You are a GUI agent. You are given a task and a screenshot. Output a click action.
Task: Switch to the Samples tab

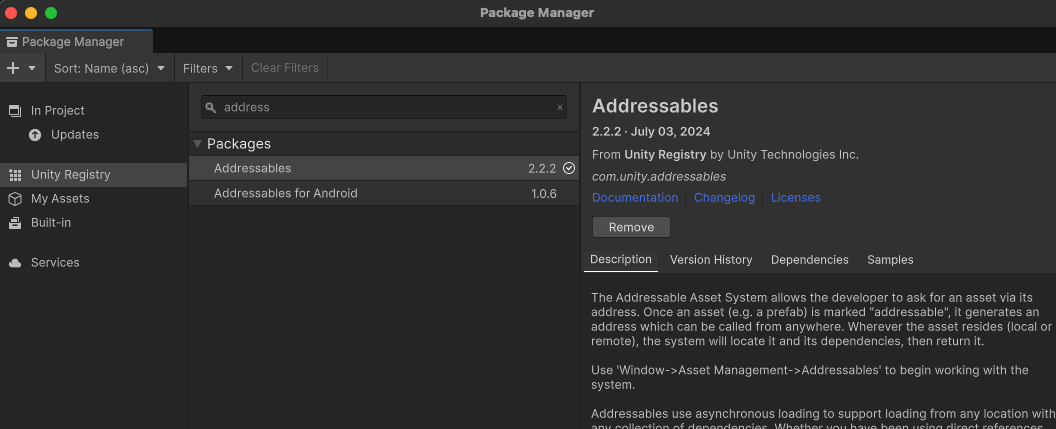click(890, 260)
